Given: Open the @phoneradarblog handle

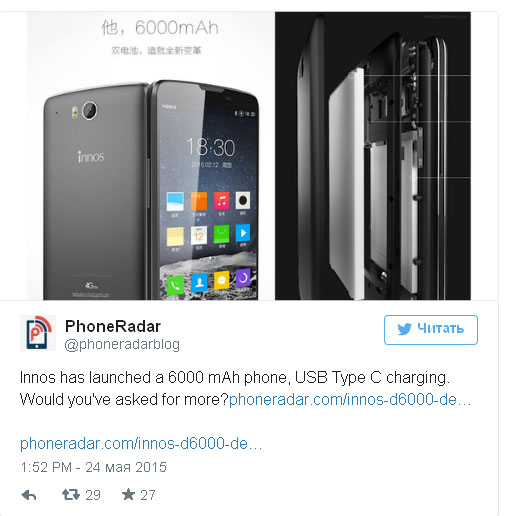Looking at the screenshot, I should coord(122,344).
